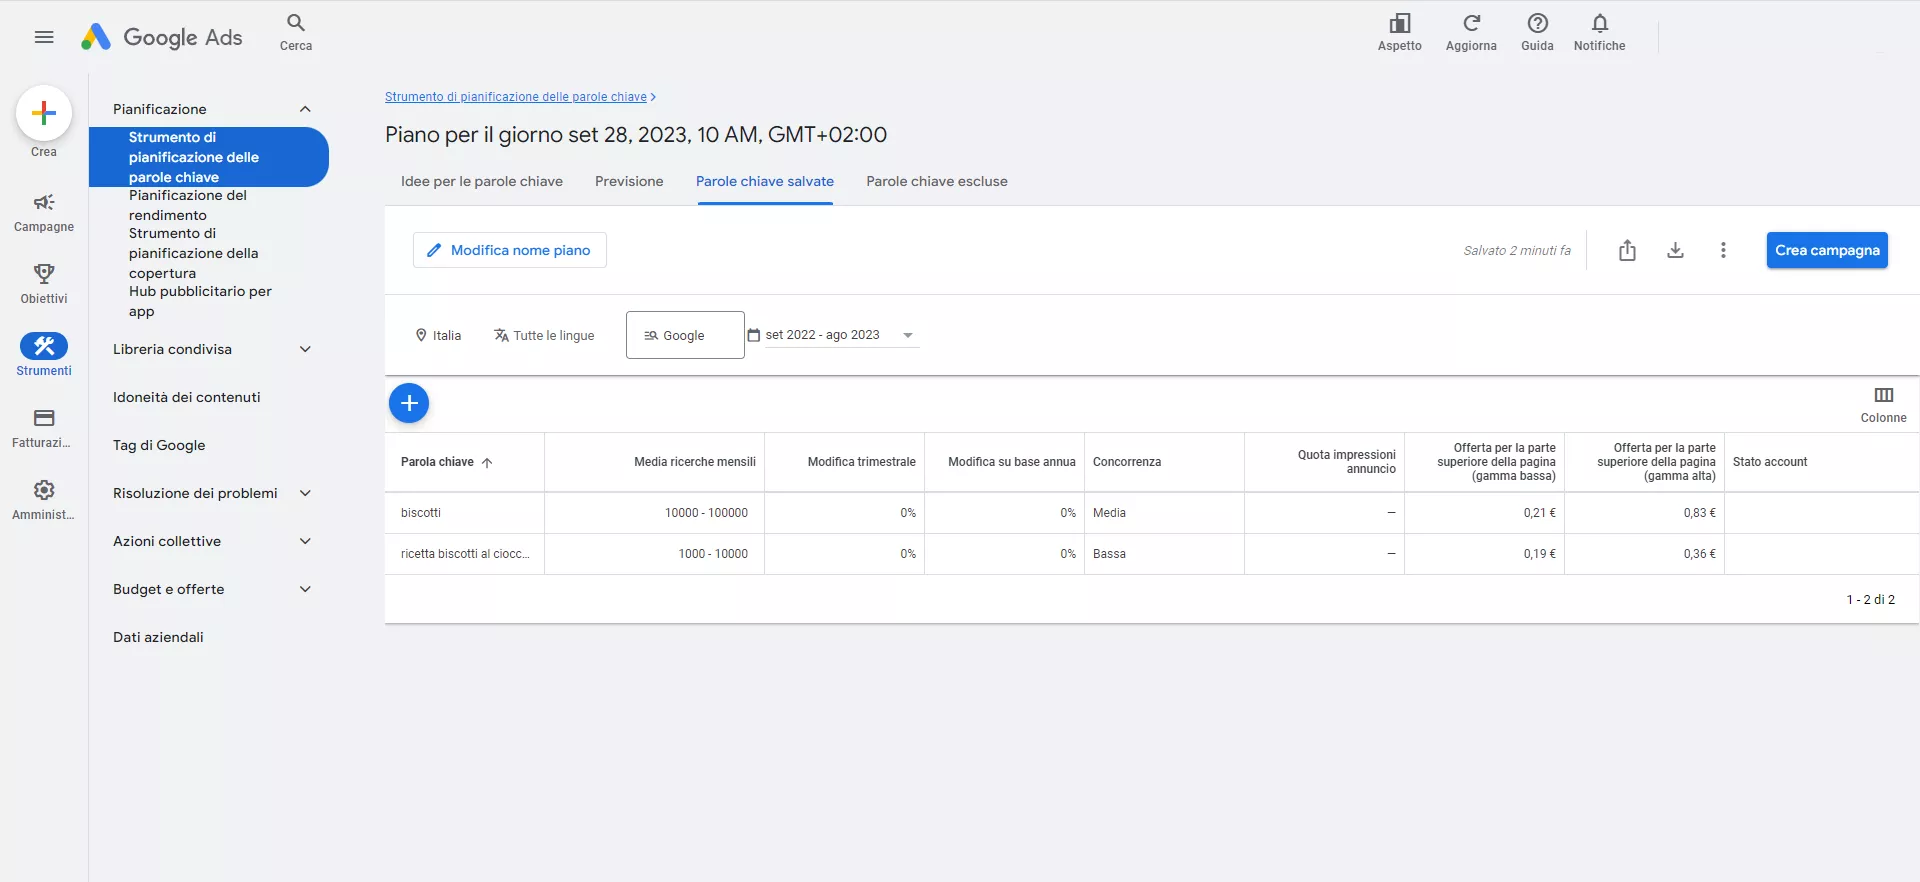
Task: Switch to Parole chiave escluse tab
Action: (x=937, y=181)
